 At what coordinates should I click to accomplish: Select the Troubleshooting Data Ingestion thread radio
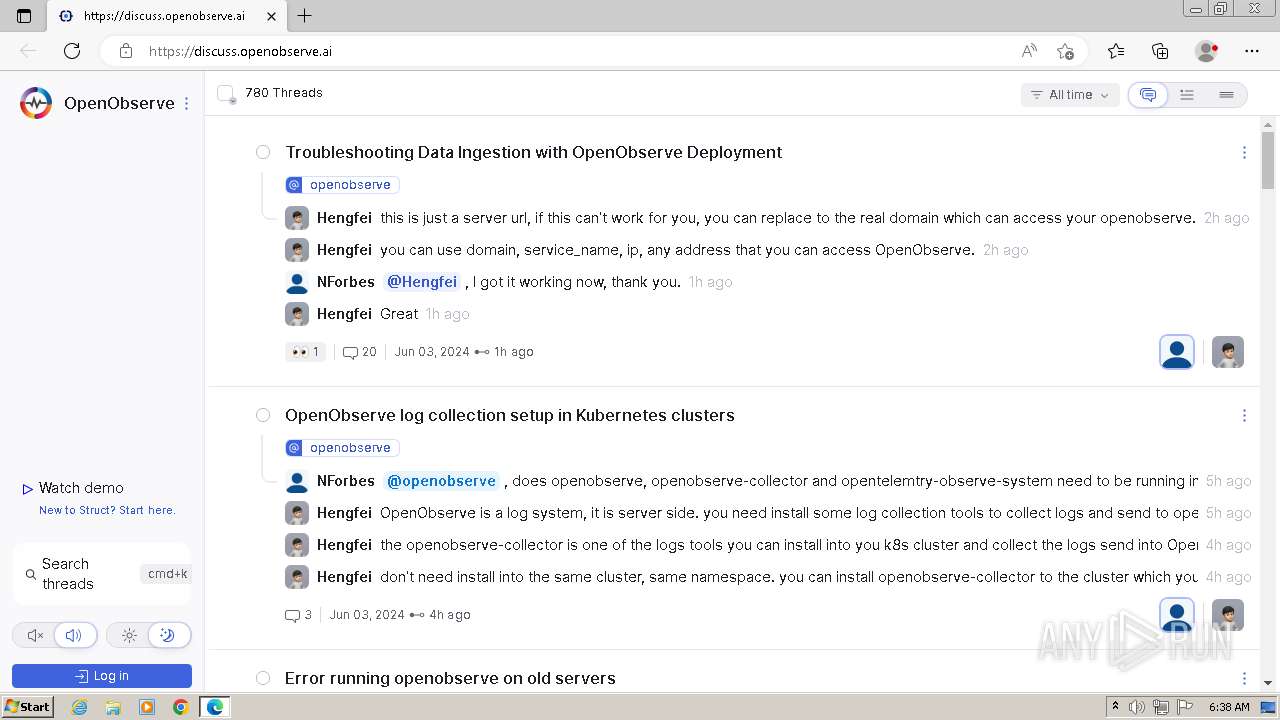263,152
